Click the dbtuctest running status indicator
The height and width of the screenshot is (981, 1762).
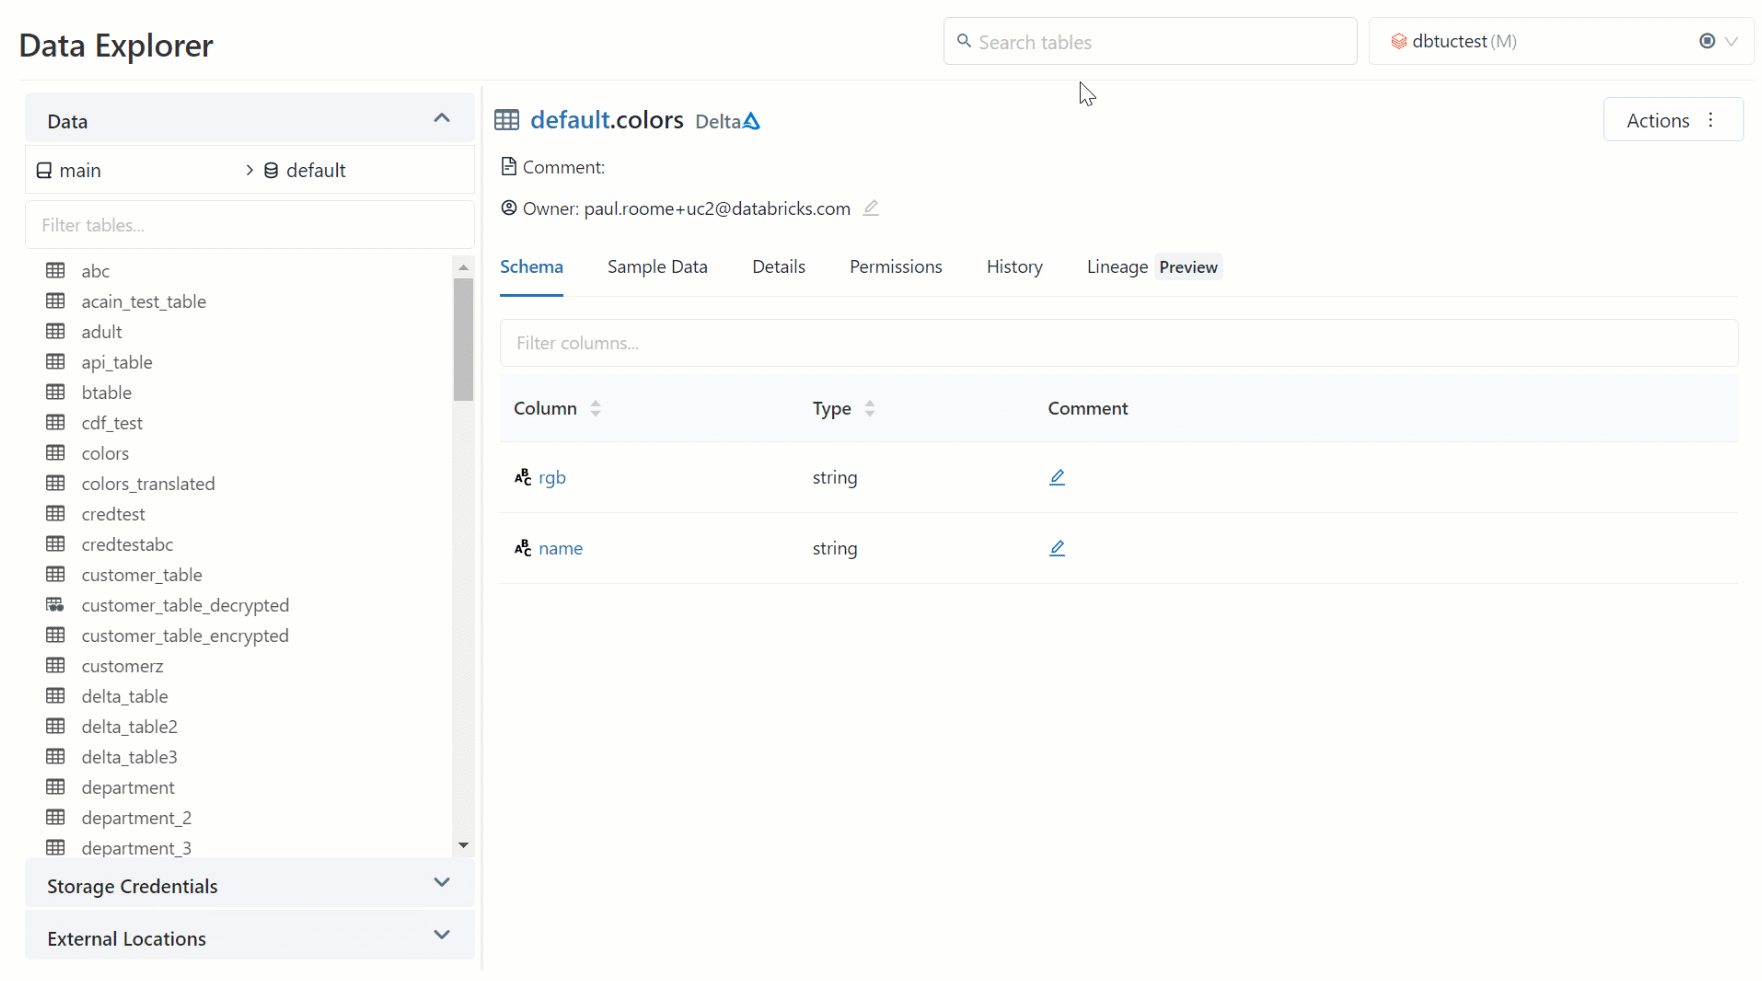tap(1707, 41)
